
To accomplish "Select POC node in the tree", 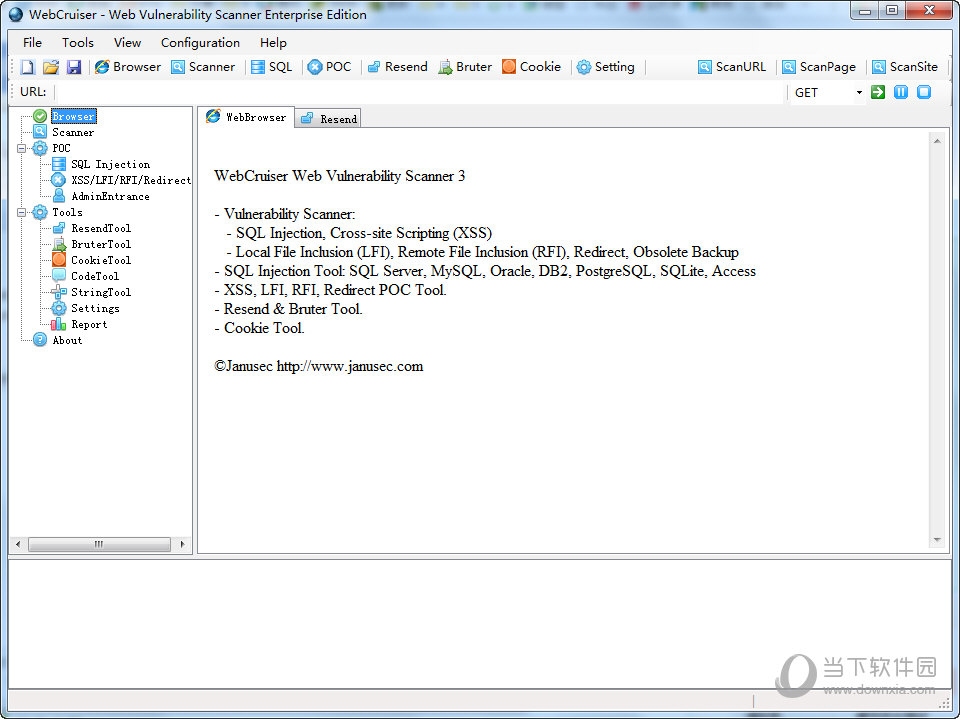I will [61, 148].
